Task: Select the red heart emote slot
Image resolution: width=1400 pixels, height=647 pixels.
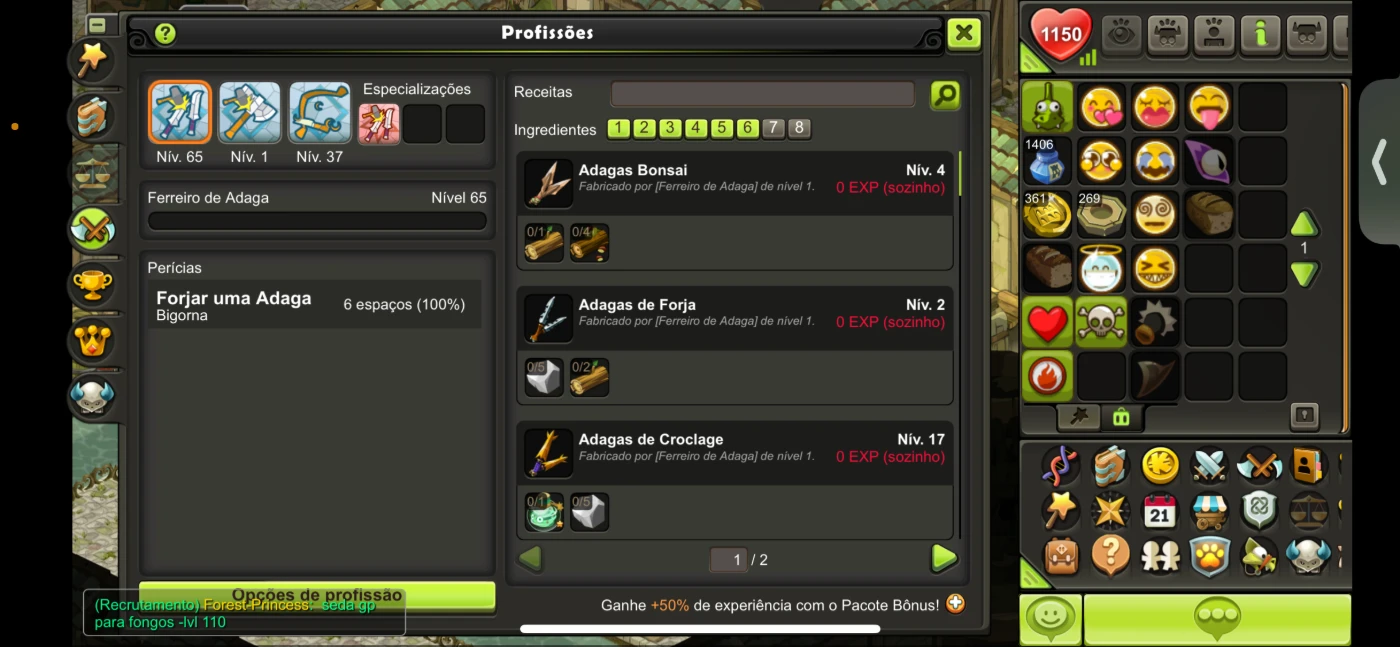Action: pos(1047,322)
